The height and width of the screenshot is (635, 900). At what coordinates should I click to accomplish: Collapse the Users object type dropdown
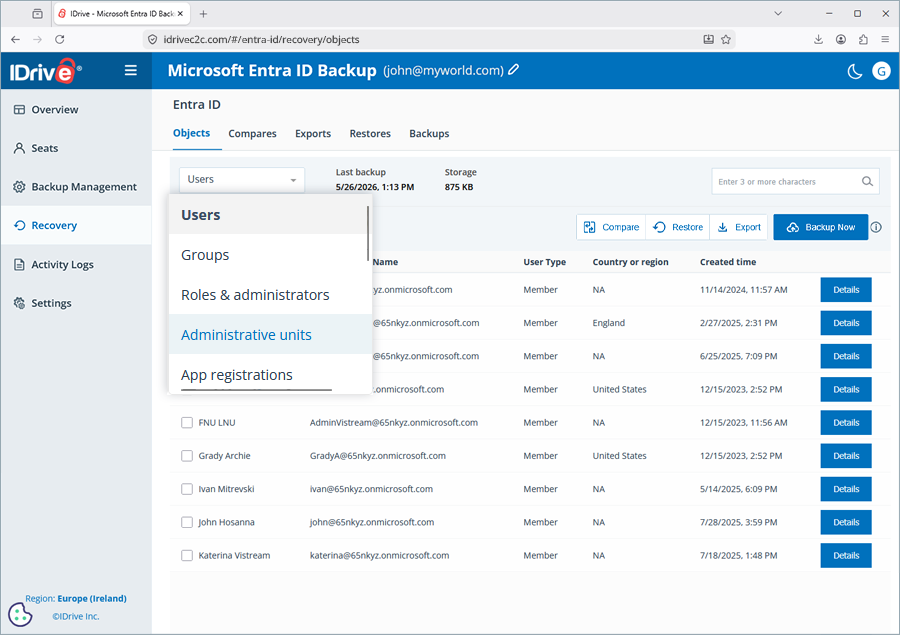pos(242,180)
